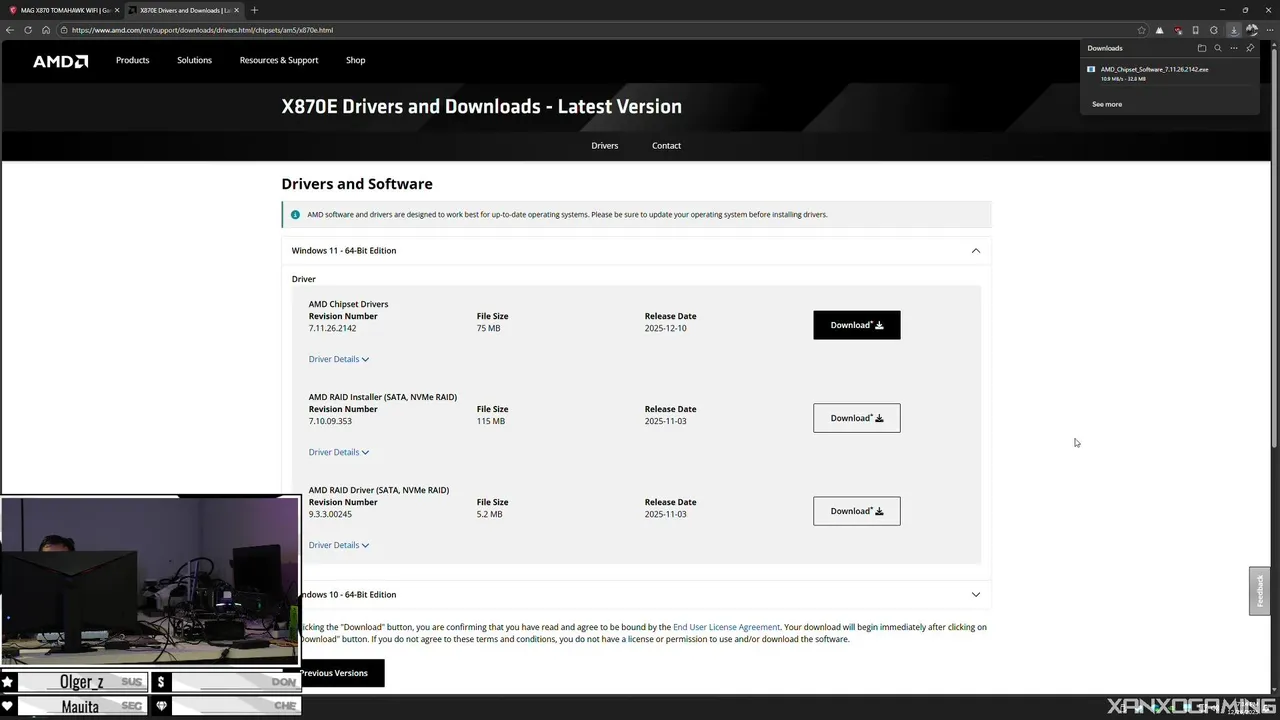Click the Feedback side tab
1280x720 pixels.
coord(1259,591)
